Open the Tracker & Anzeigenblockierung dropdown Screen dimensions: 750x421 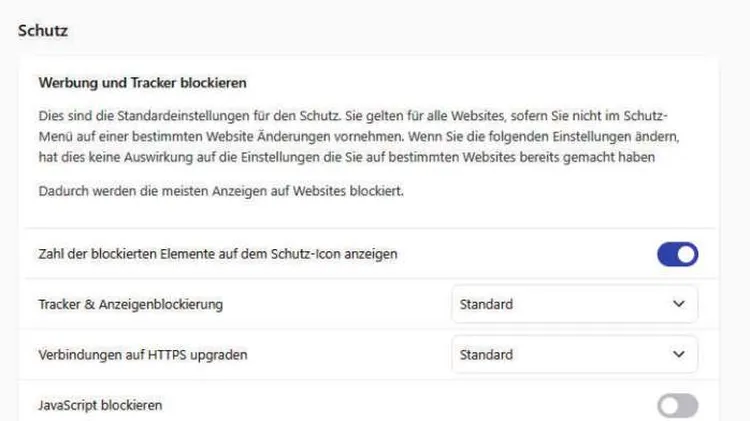coord(574,304)
